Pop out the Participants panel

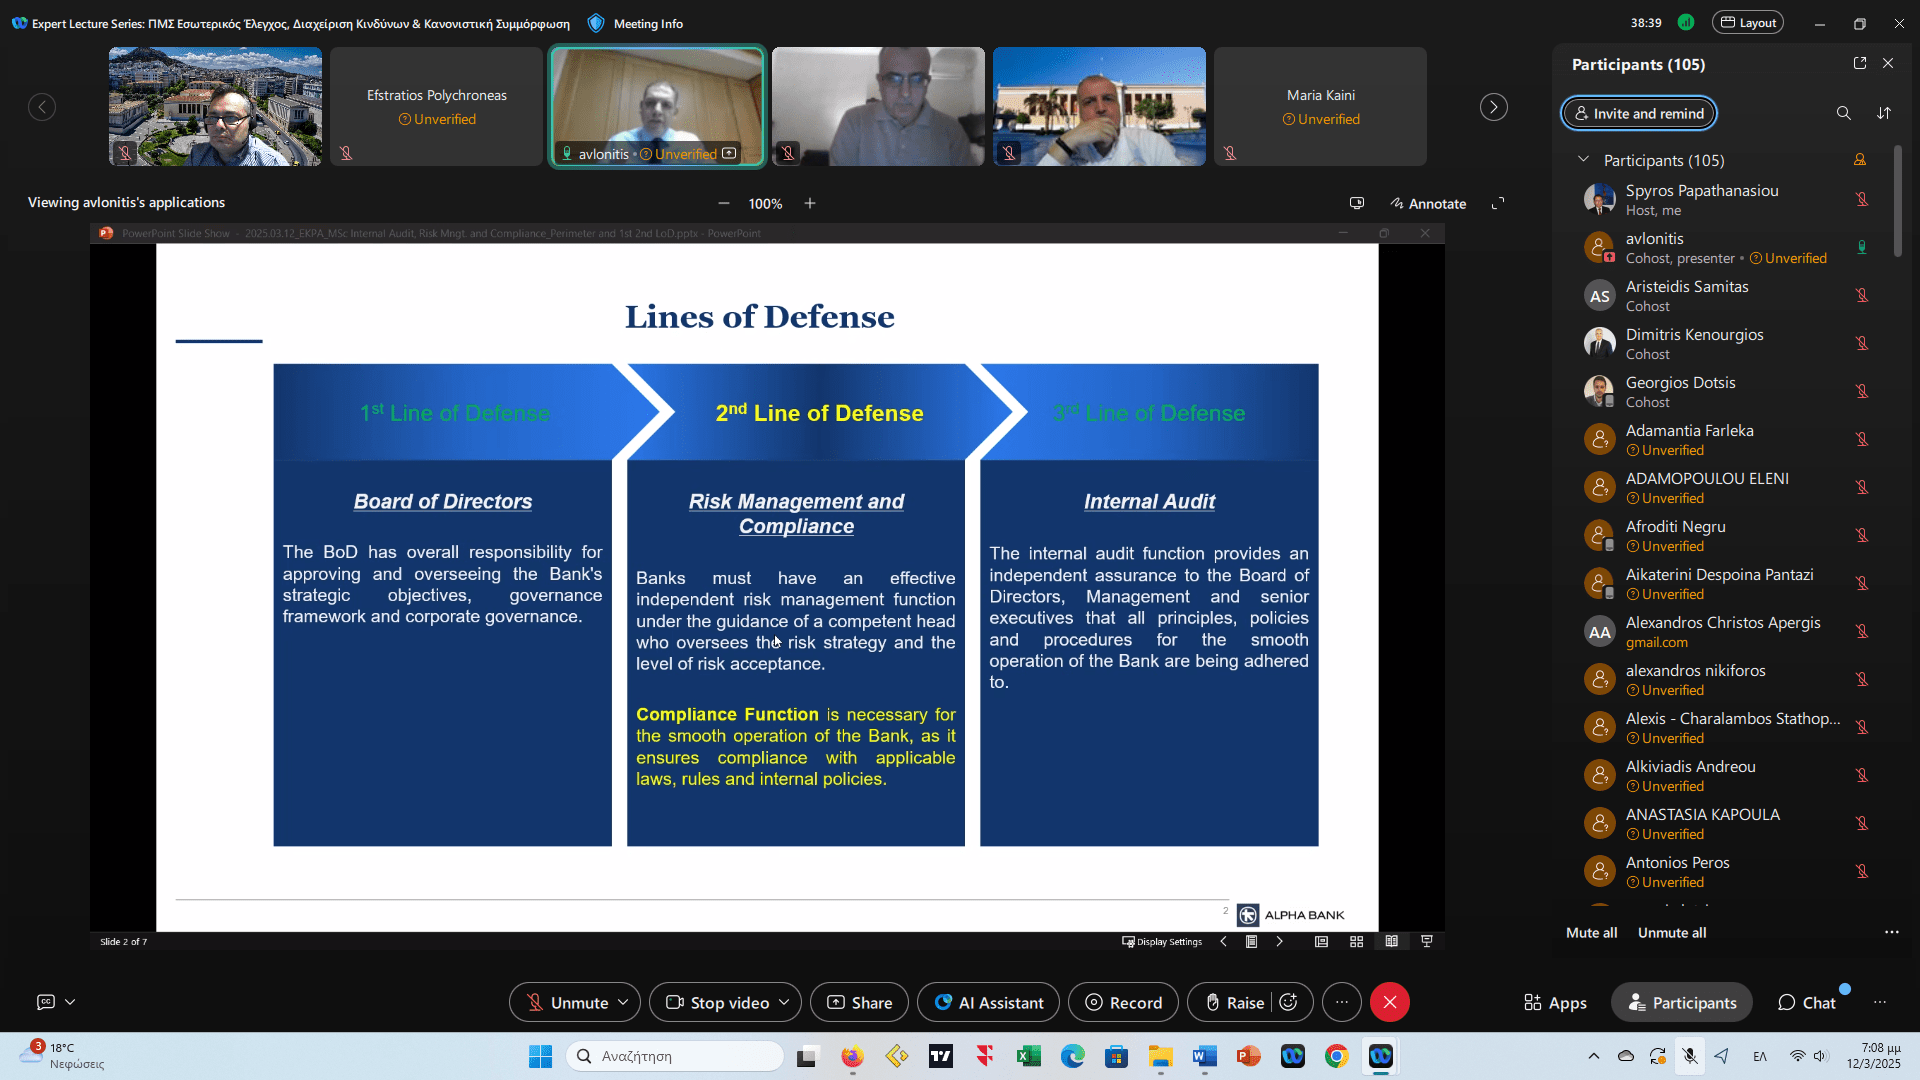pyautogui.click(x=1859, y=63)
